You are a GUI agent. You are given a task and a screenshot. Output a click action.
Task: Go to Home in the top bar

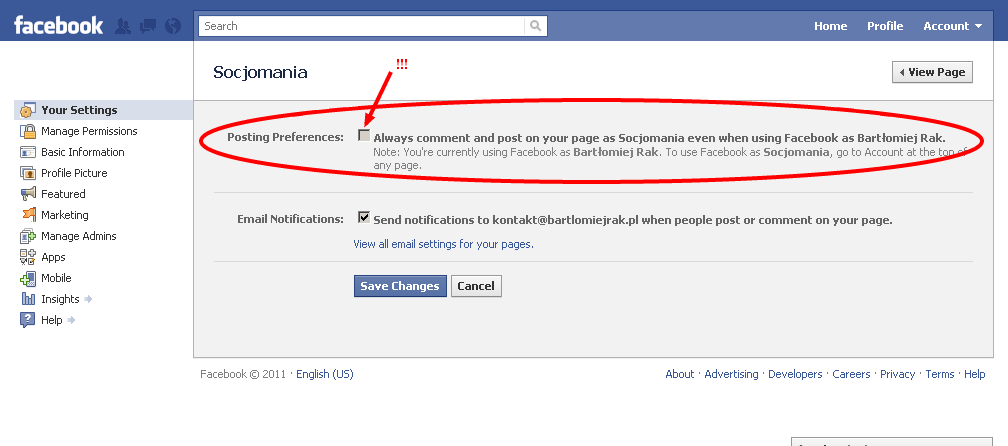831,26
